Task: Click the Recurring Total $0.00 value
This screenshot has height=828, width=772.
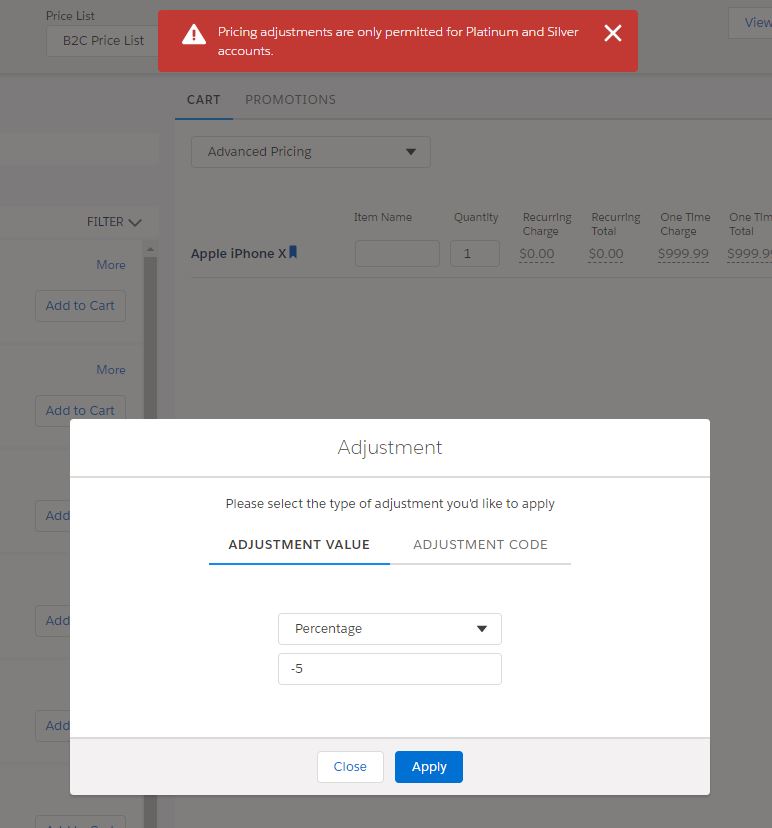Action: point(606,254)
